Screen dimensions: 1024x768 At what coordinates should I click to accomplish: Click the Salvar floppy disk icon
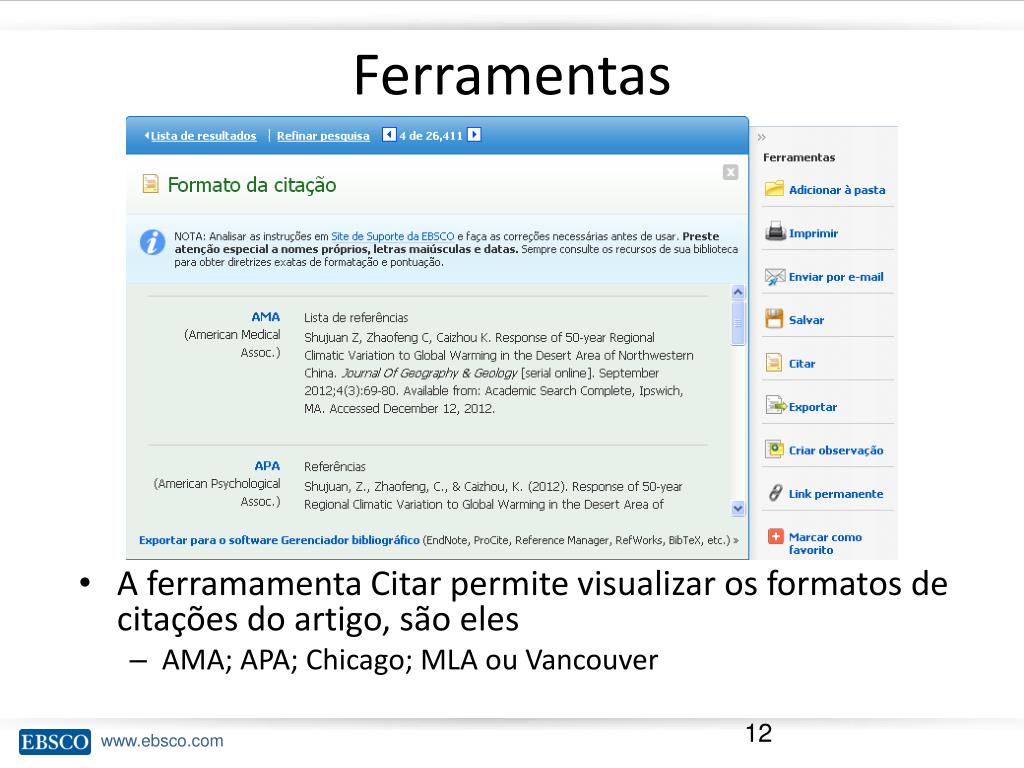point(775,319)
